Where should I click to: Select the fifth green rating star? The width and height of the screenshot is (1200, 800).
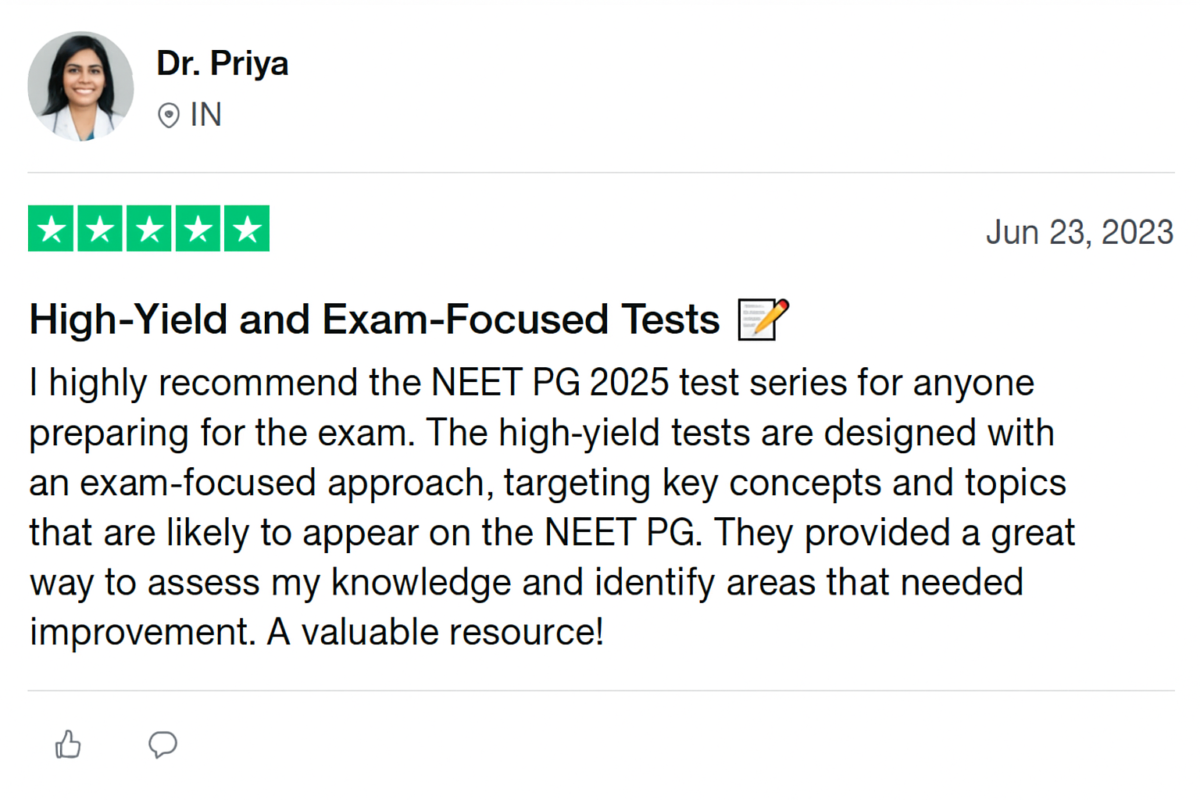click(x=246, y=228)
